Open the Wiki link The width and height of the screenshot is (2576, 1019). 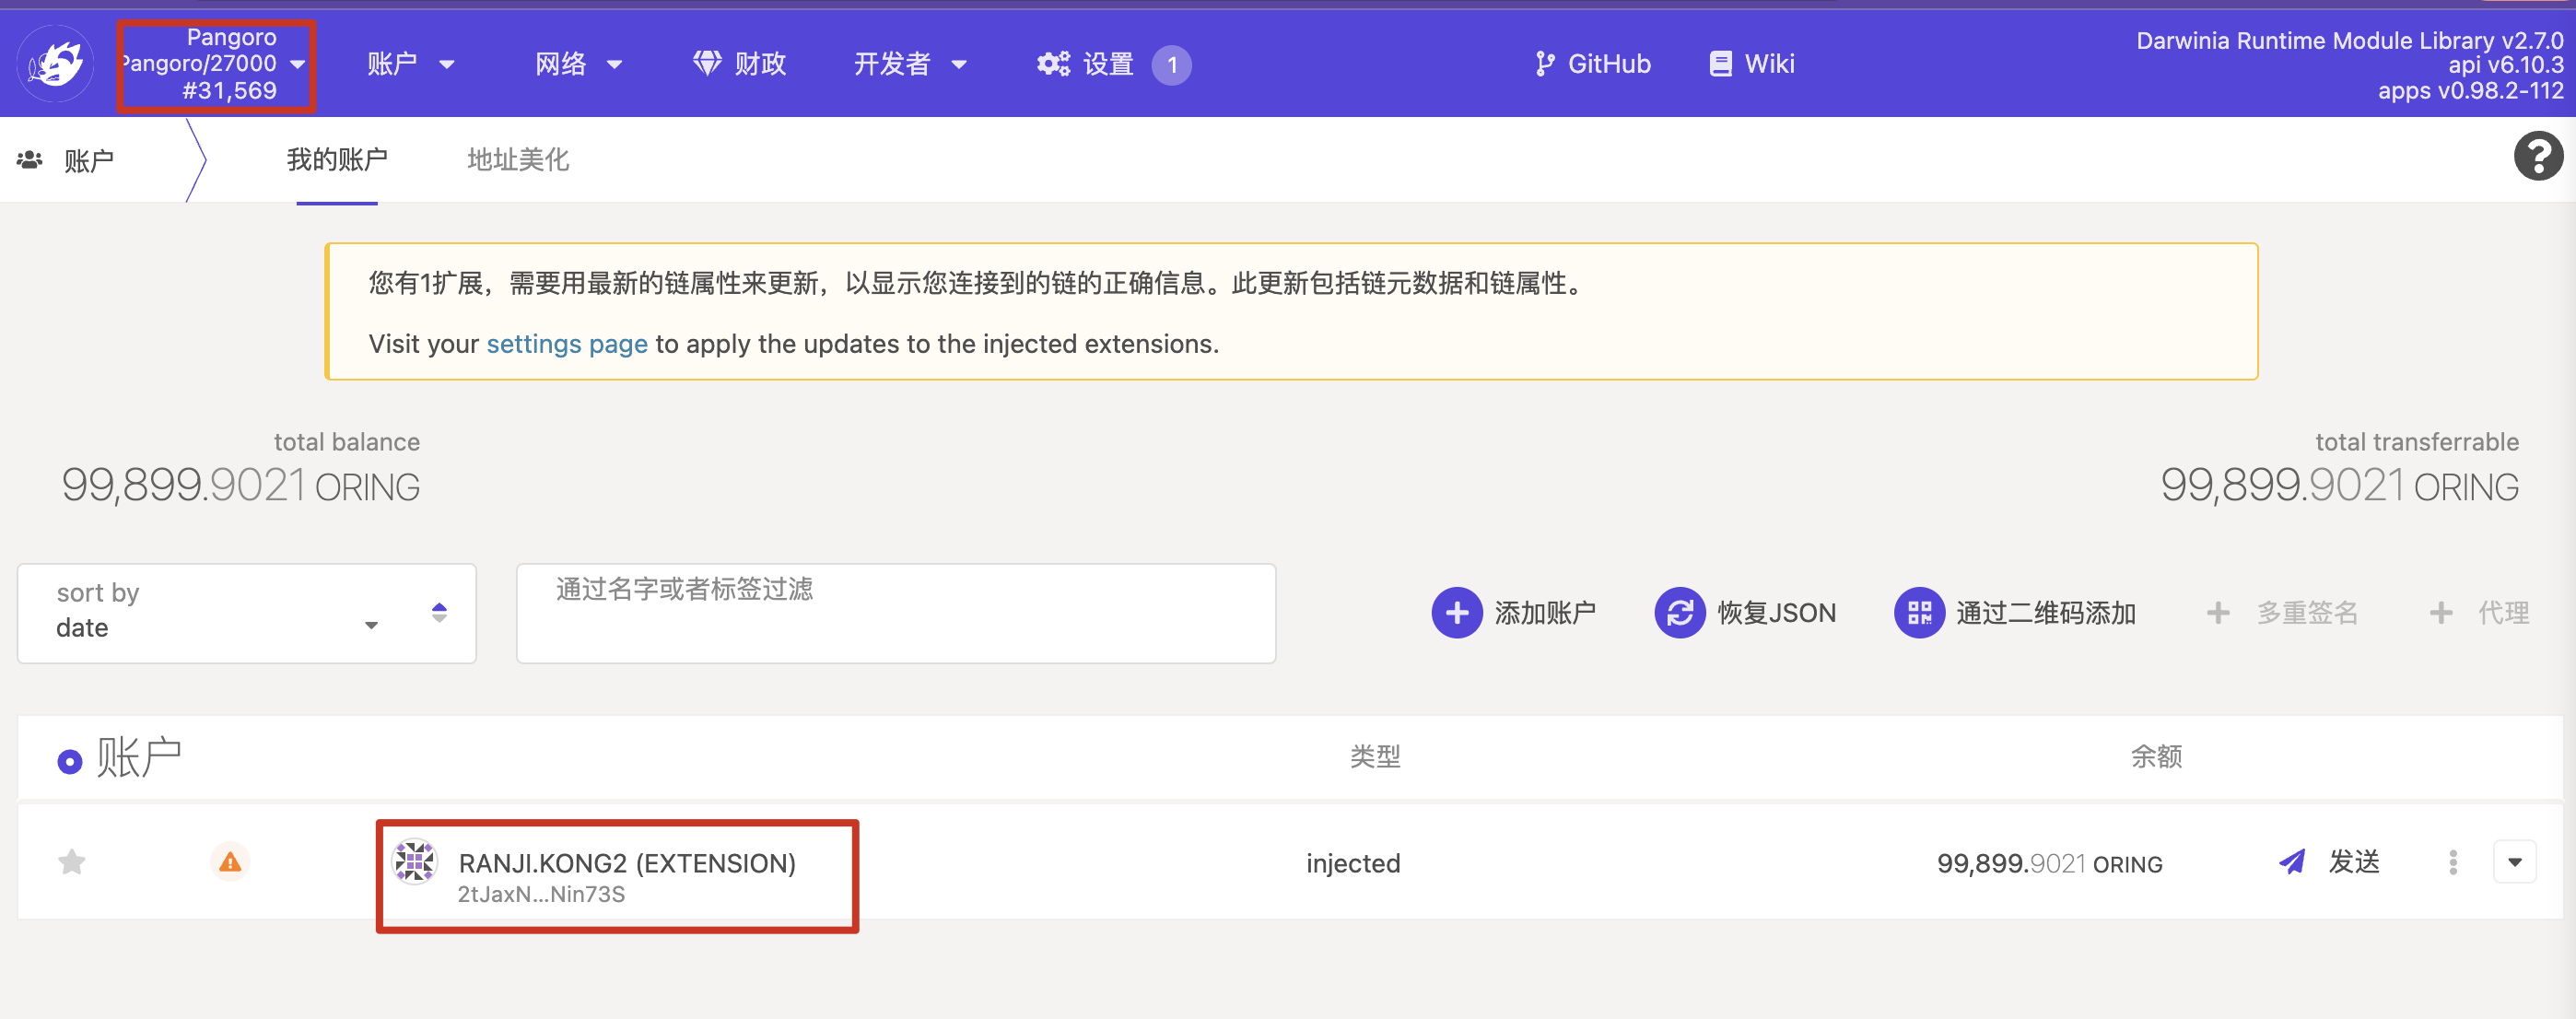(x=1752, y=64)
